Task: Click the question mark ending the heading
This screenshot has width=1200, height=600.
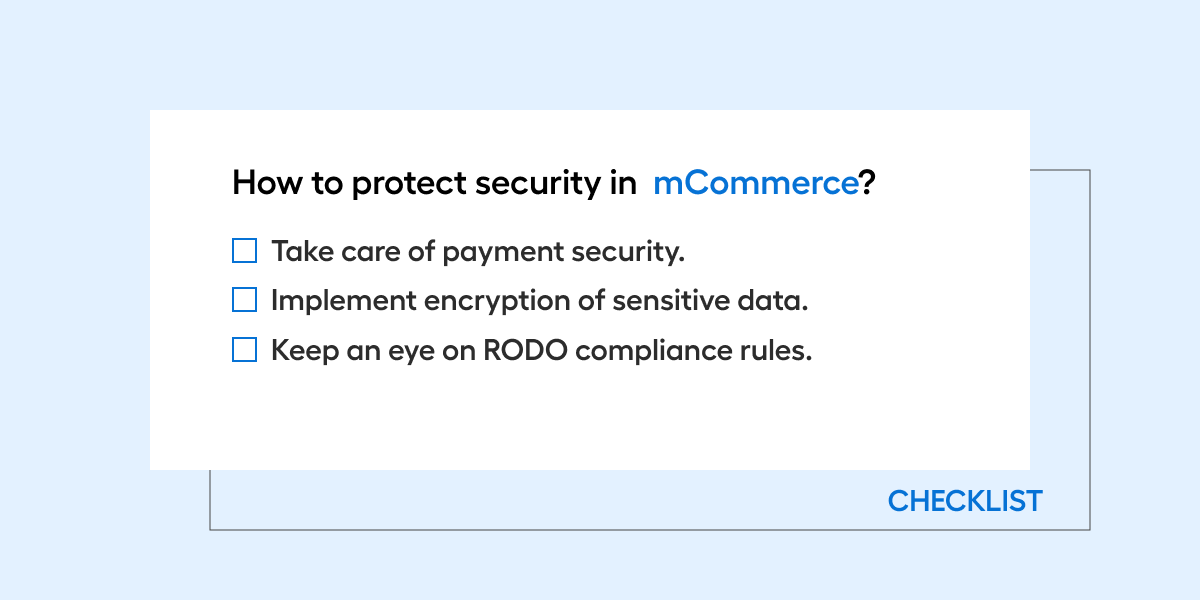Action: tap(867, 183)
